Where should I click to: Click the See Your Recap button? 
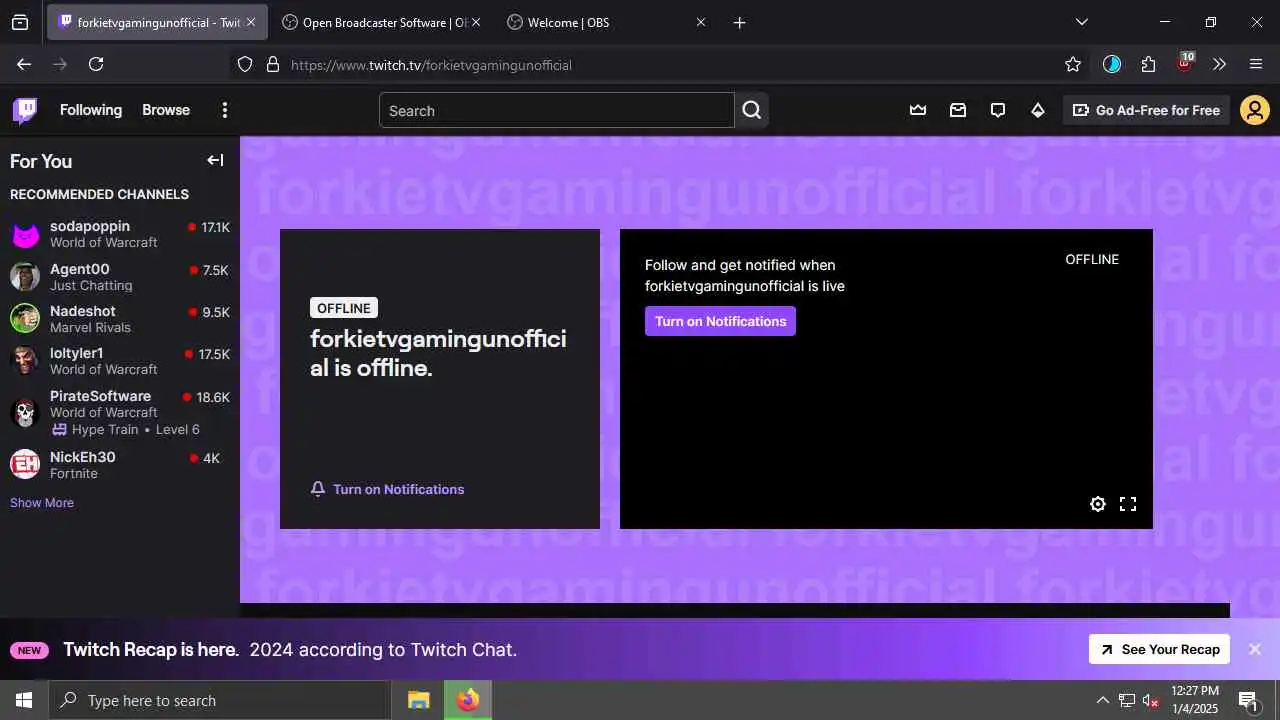(1160, 649)
